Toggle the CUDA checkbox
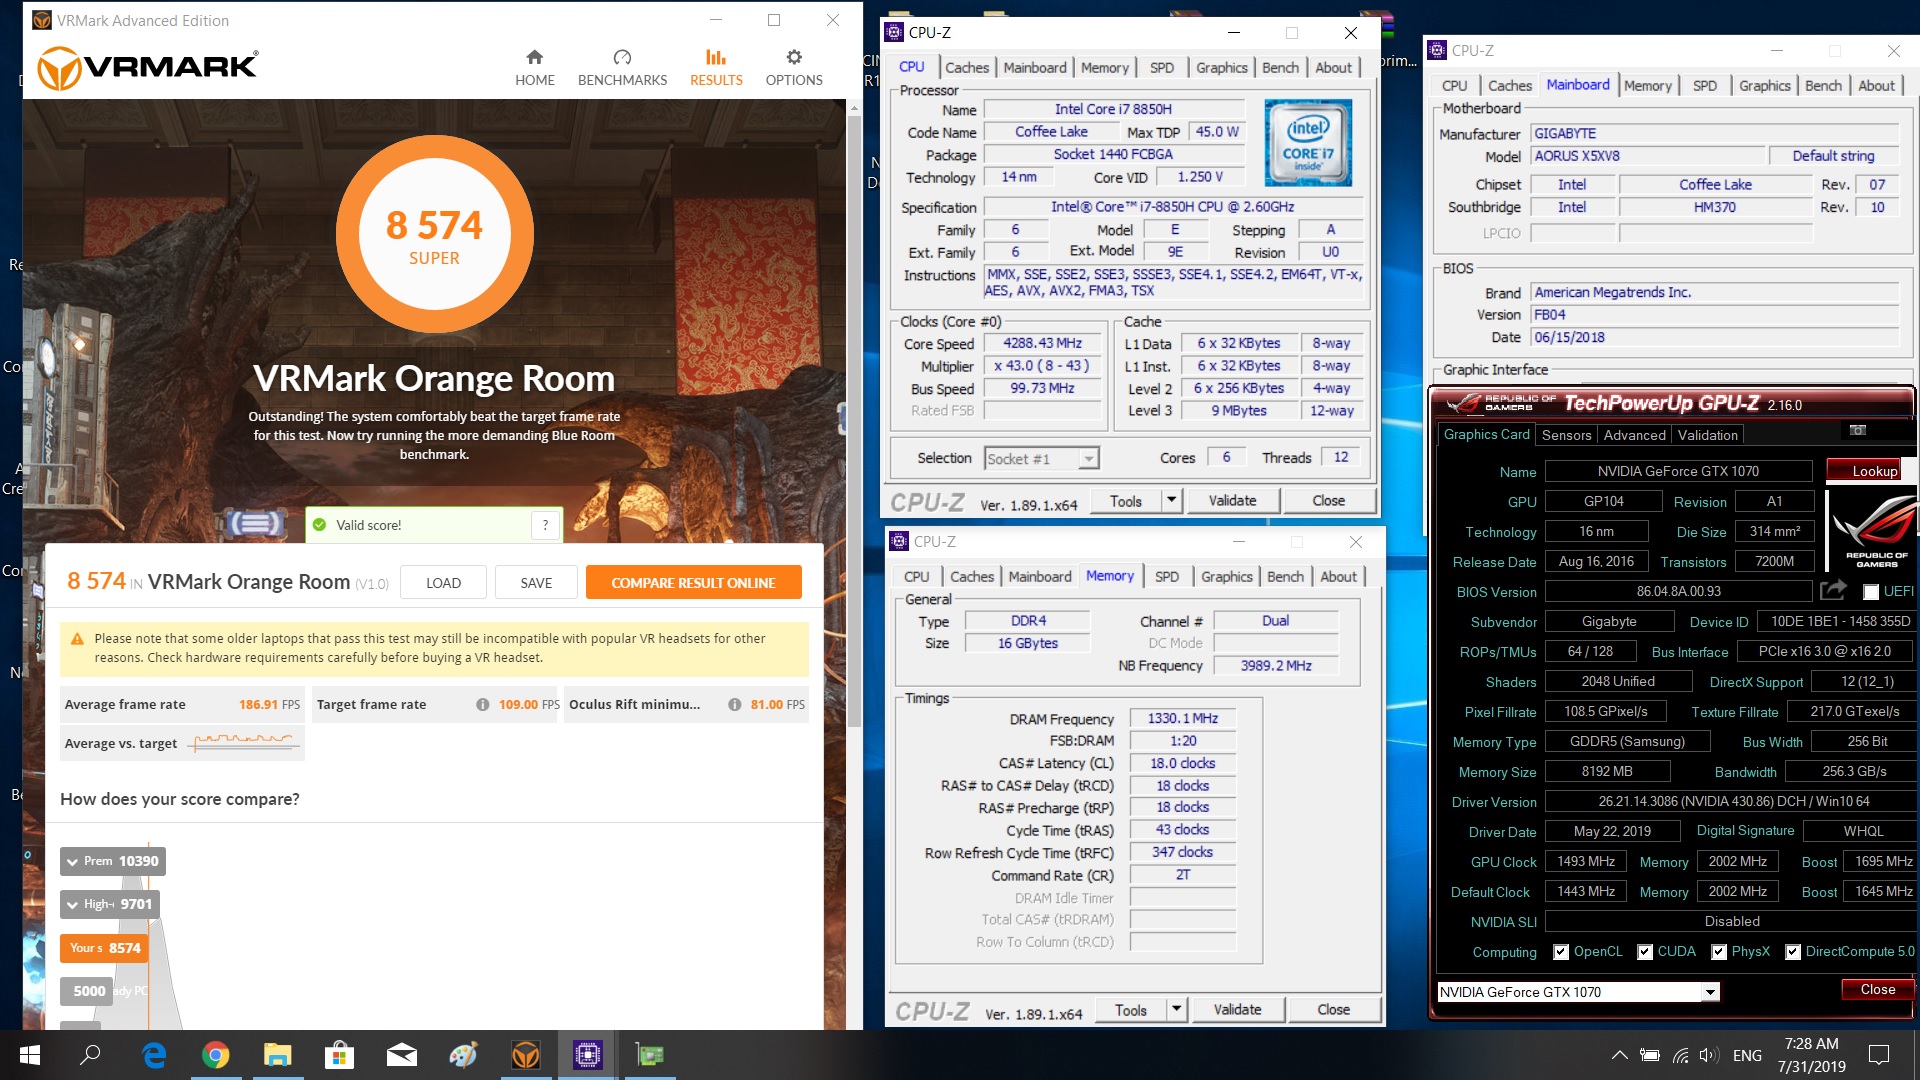Screen dimensions: 1920x1080 (1645, 952)
